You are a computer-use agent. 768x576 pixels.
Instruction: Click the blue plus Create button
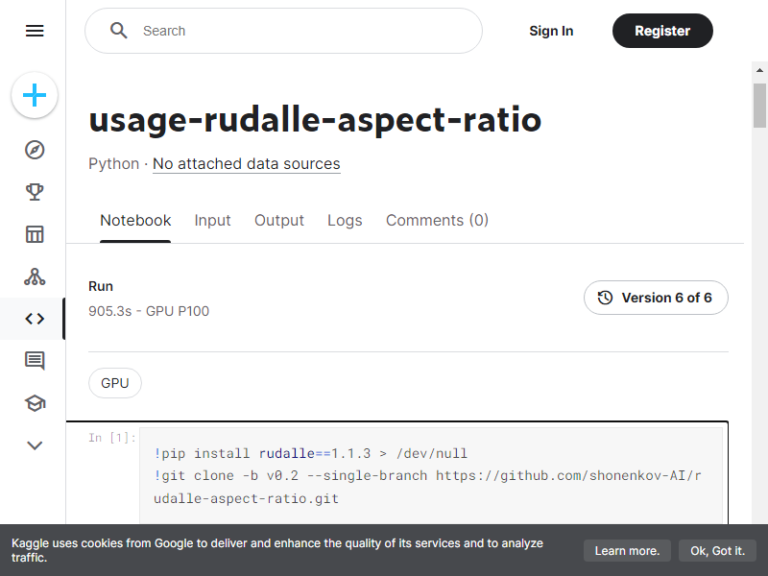coord(34,95)
